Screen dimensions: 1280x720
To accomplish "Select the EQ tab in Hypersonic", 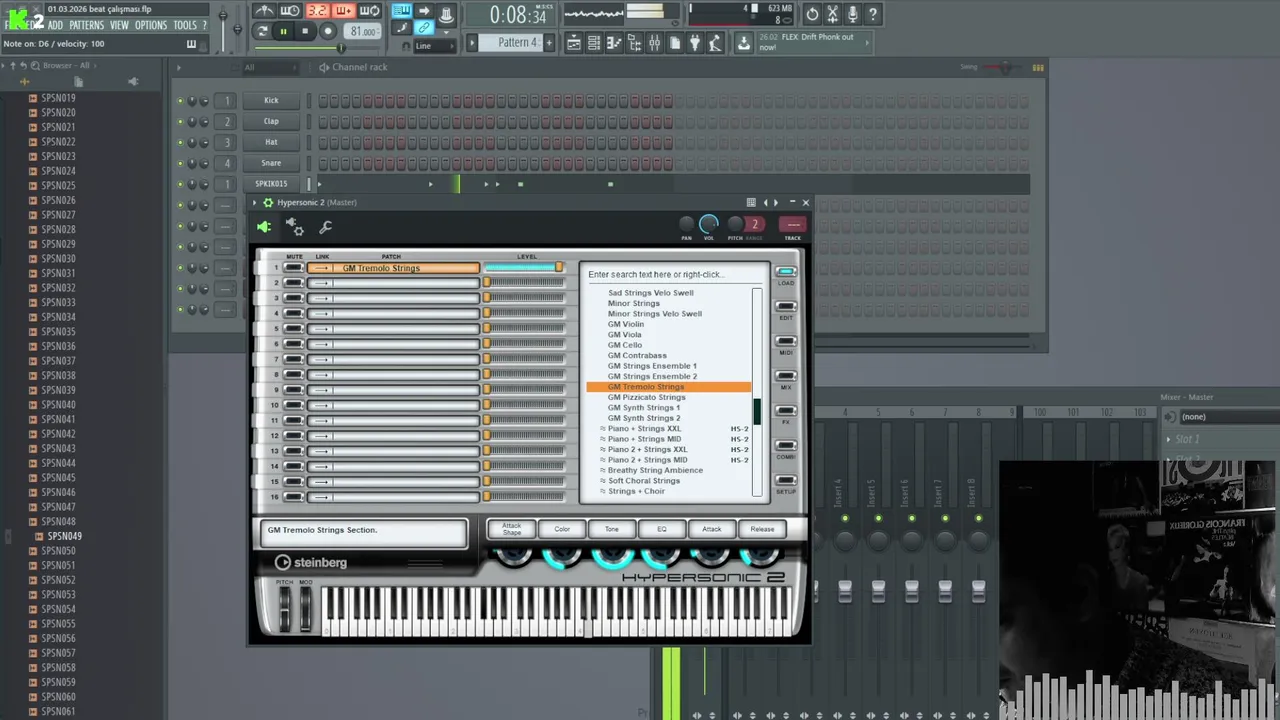I will (662, 529).
